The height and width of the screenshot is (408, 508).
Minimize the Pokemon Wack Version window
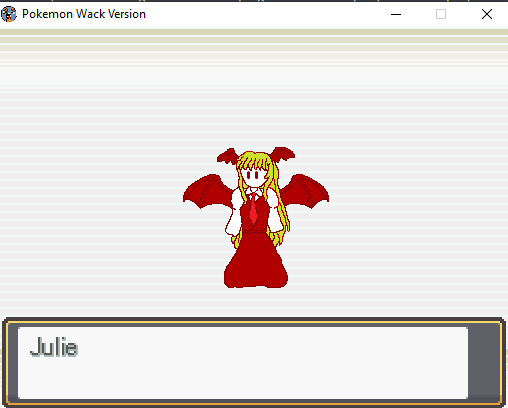396,14
